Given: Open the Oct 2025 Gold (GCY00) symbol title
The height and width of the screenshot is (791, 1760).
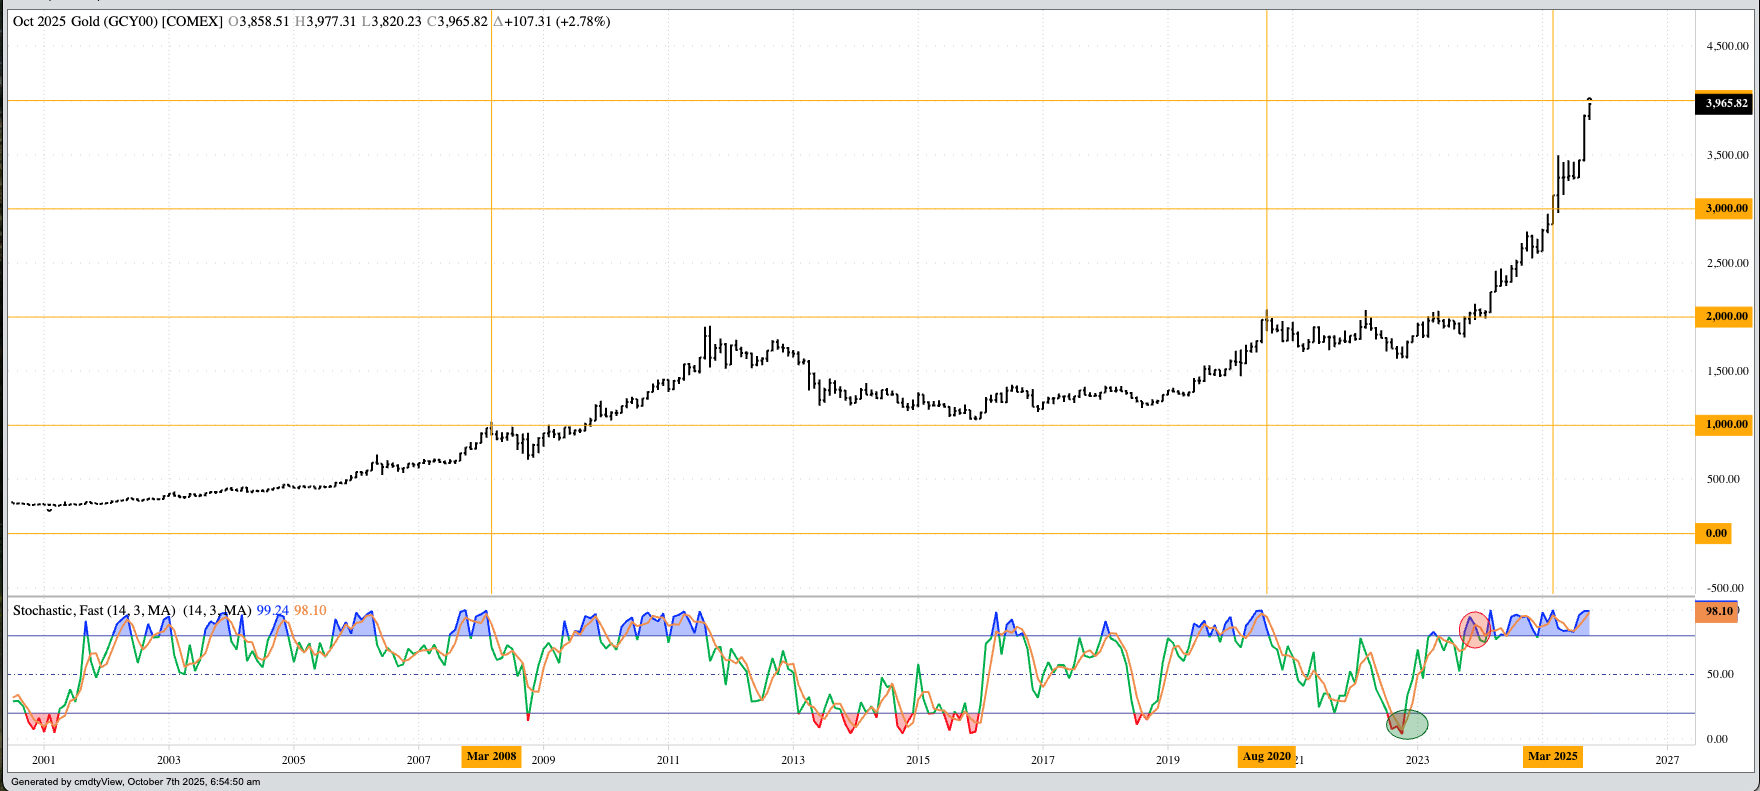Looking at the screenshot, I should pos(117,21).
